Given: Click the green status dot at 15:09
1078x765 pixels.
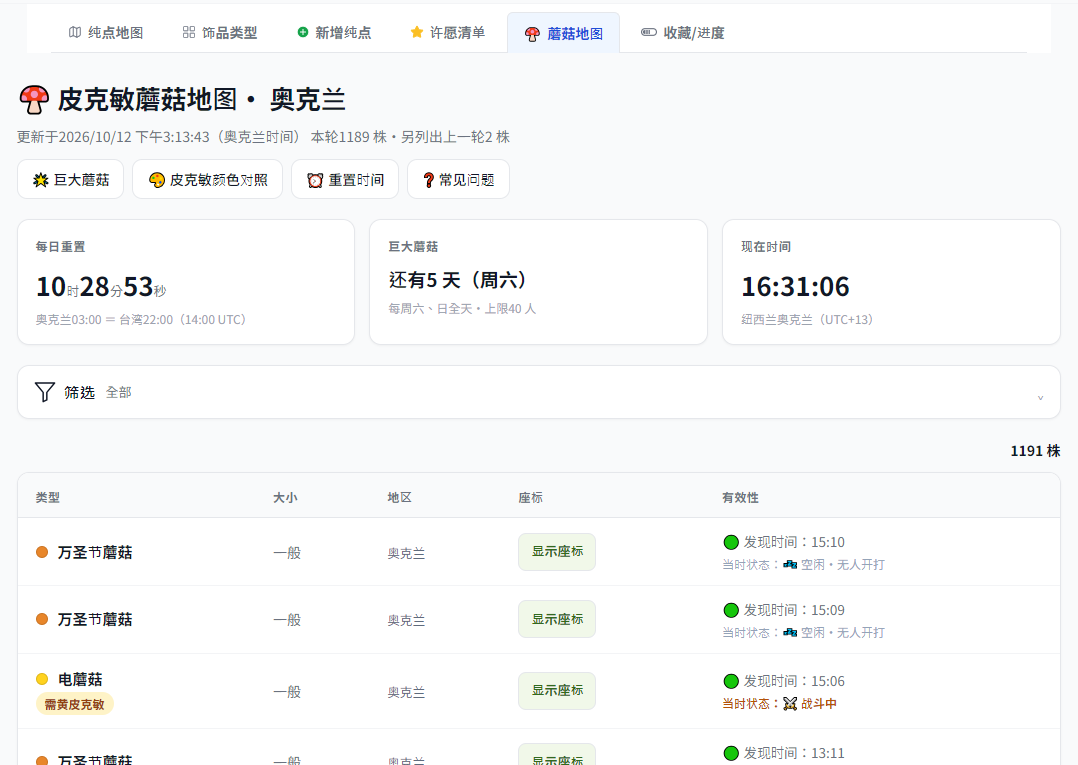Looking at the screenshot, I should (x=731, y=610).
